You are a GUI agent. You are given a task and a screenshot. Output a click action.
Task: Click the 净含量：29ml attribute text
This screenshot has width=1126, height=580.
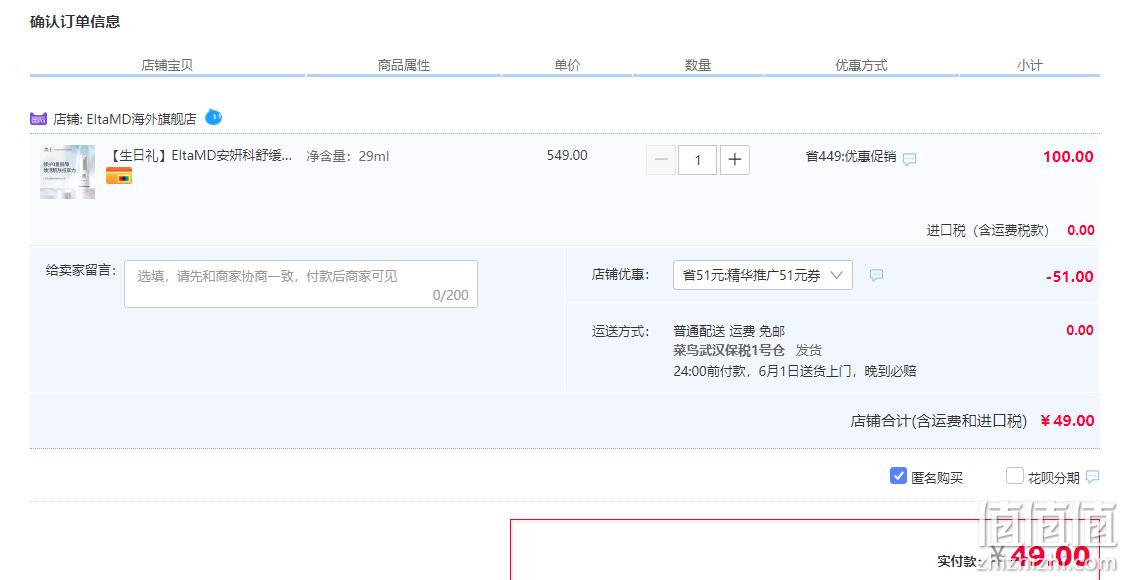click(348, 156)
